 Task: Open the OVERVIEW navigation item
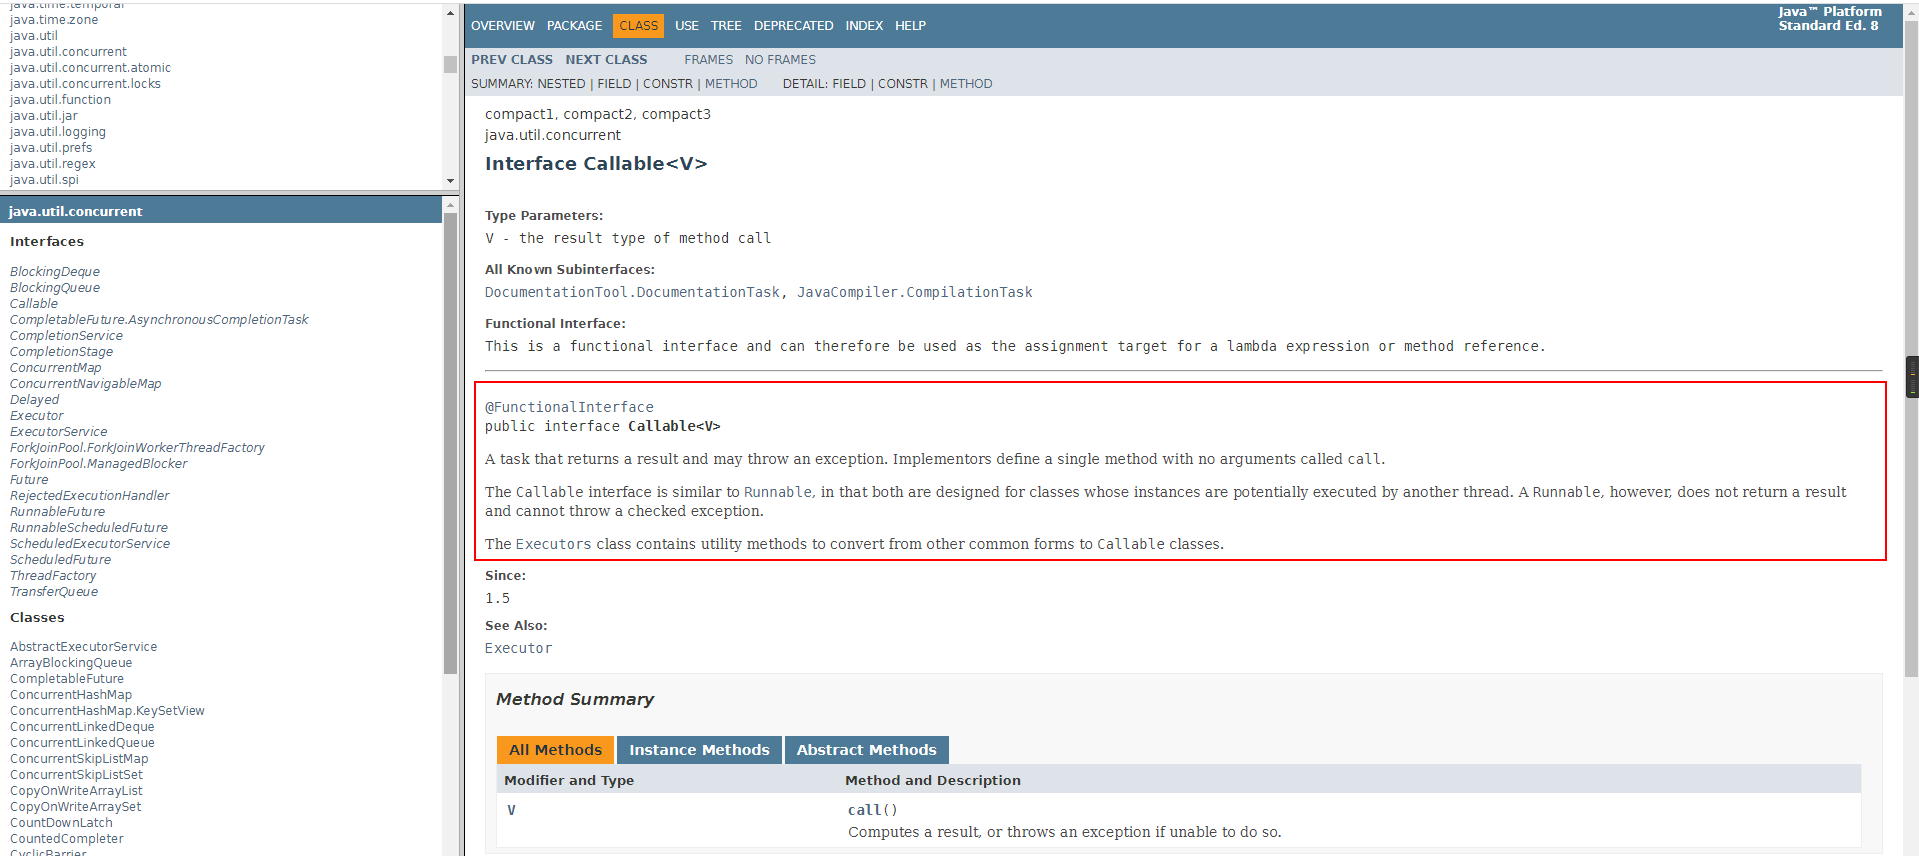tap(502, 26)
